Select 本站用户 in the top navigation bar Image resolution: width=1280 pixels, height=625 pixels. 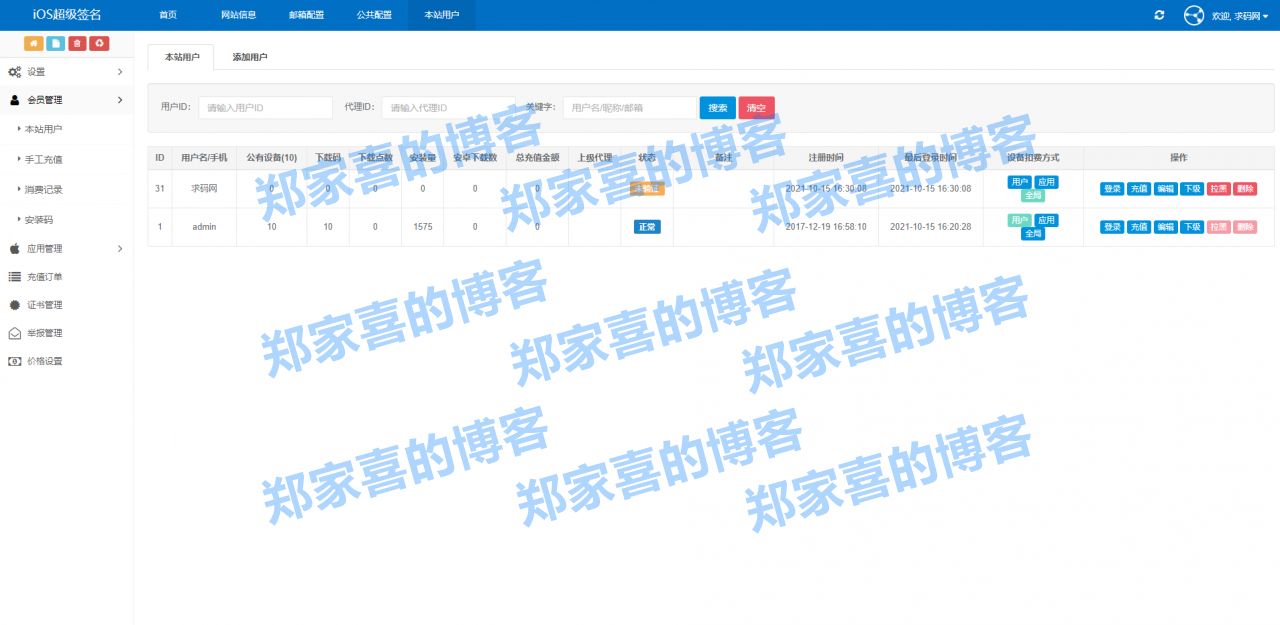442,15
